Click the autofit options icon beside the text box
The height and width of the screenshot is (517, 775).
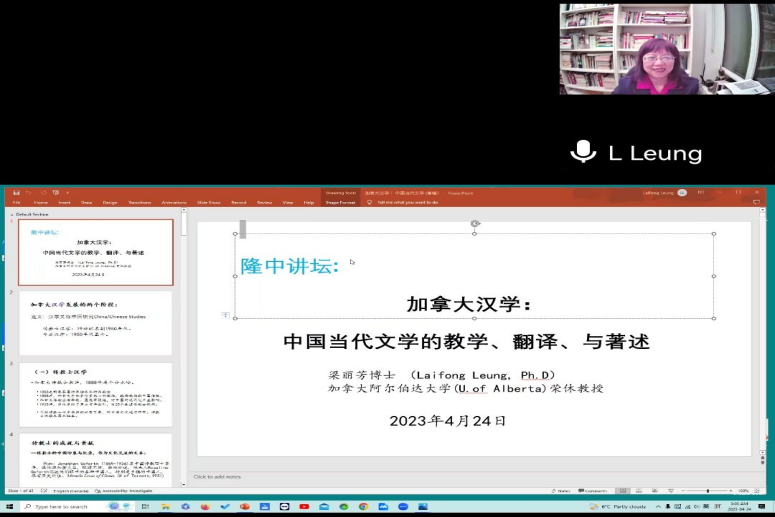225,316
